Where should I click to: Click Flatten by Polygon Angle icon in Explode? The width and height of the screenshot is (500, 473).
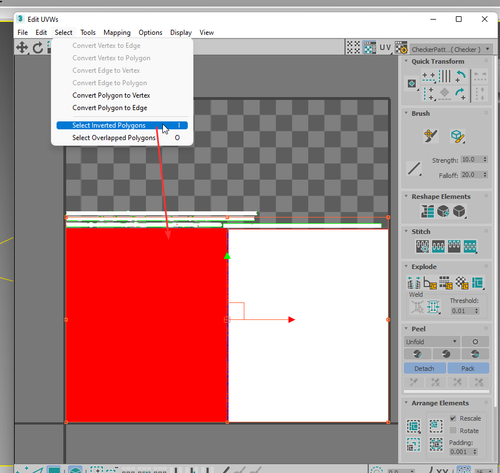430,283
